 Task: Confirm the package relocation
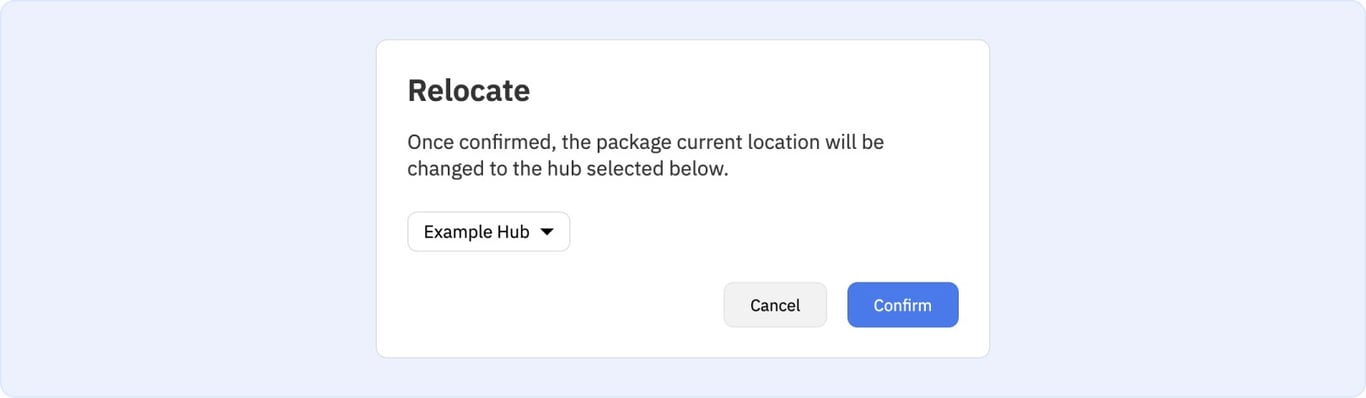point(902,305)
